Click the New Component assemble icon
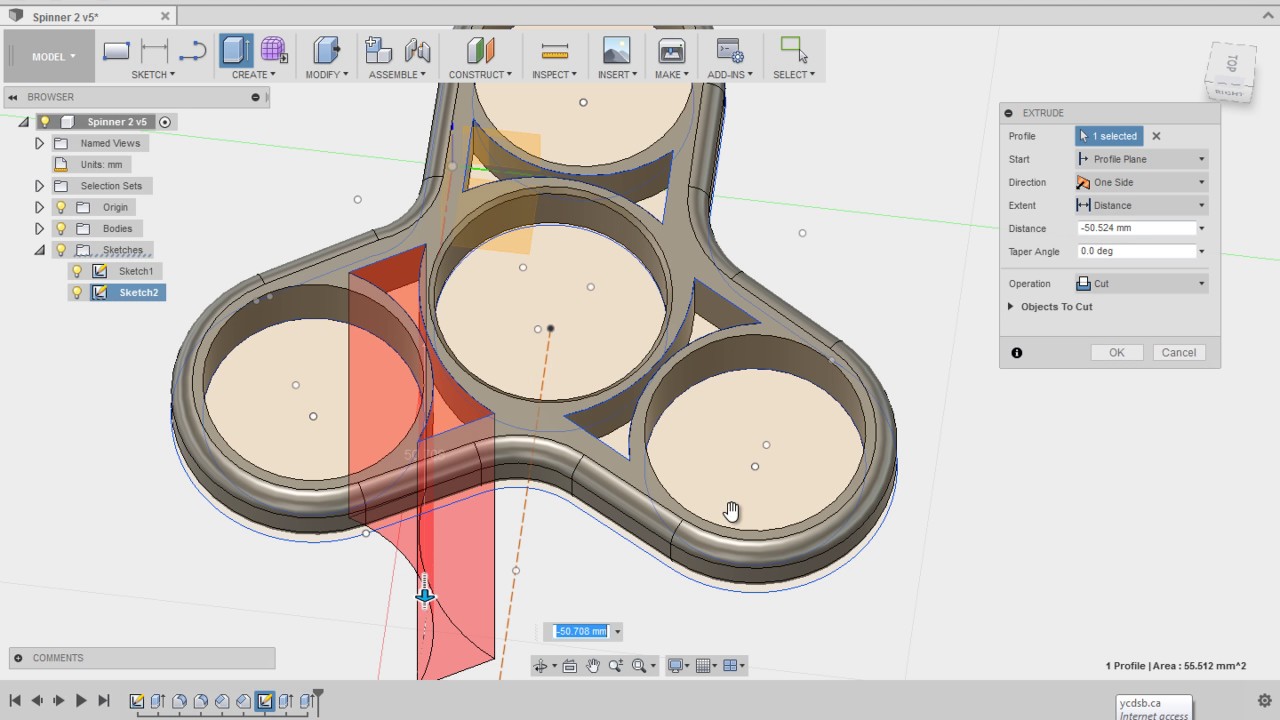This screenshot has width=1280, height=720. [x=378, y=50]
